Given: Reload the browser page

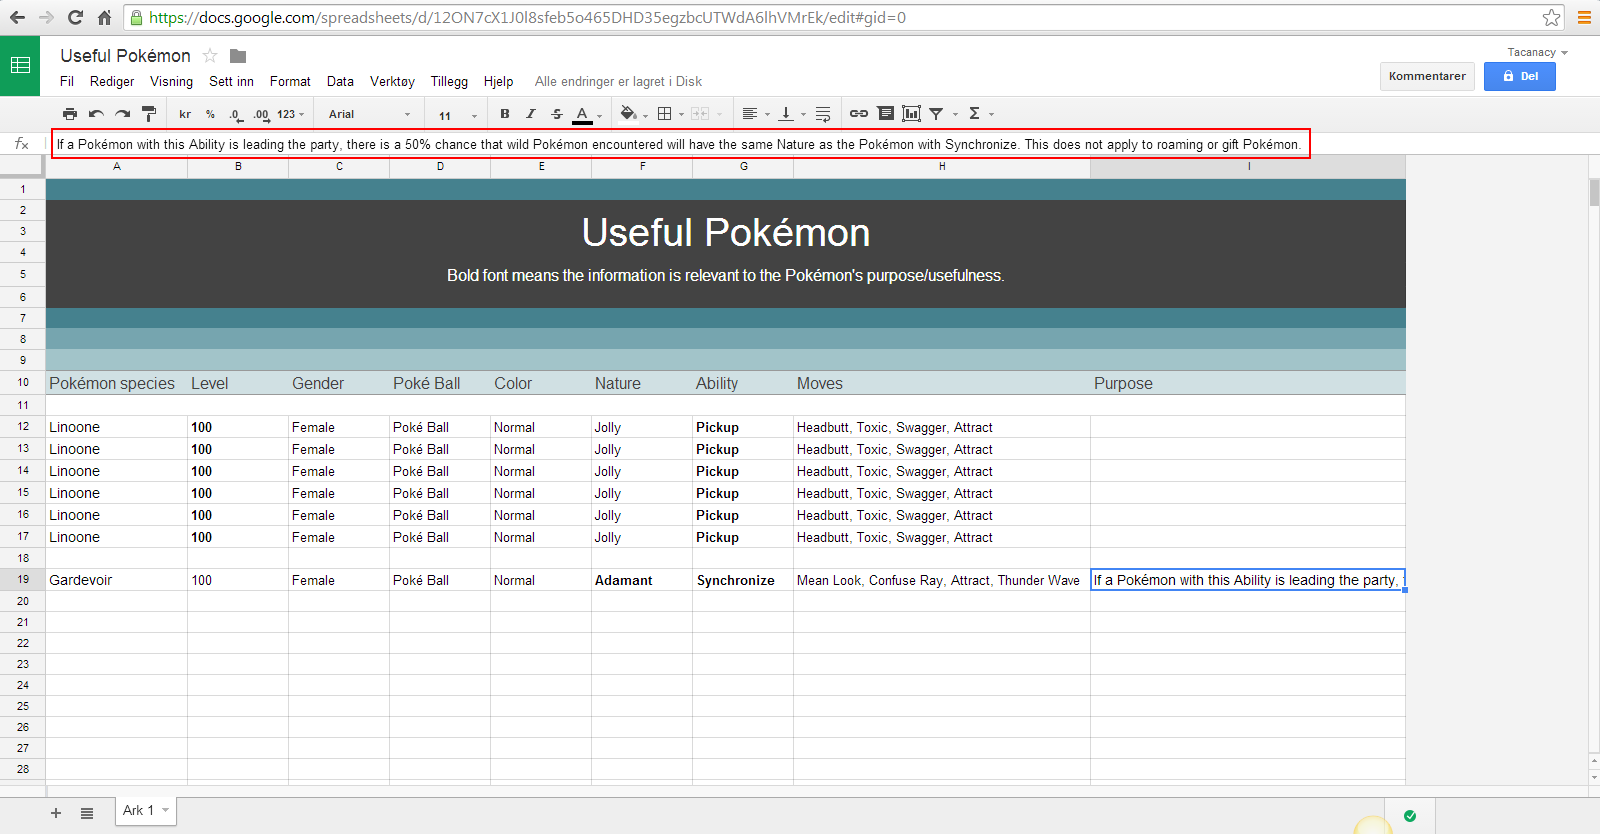Looking at the screenshot, I should [x=75, y=17].
